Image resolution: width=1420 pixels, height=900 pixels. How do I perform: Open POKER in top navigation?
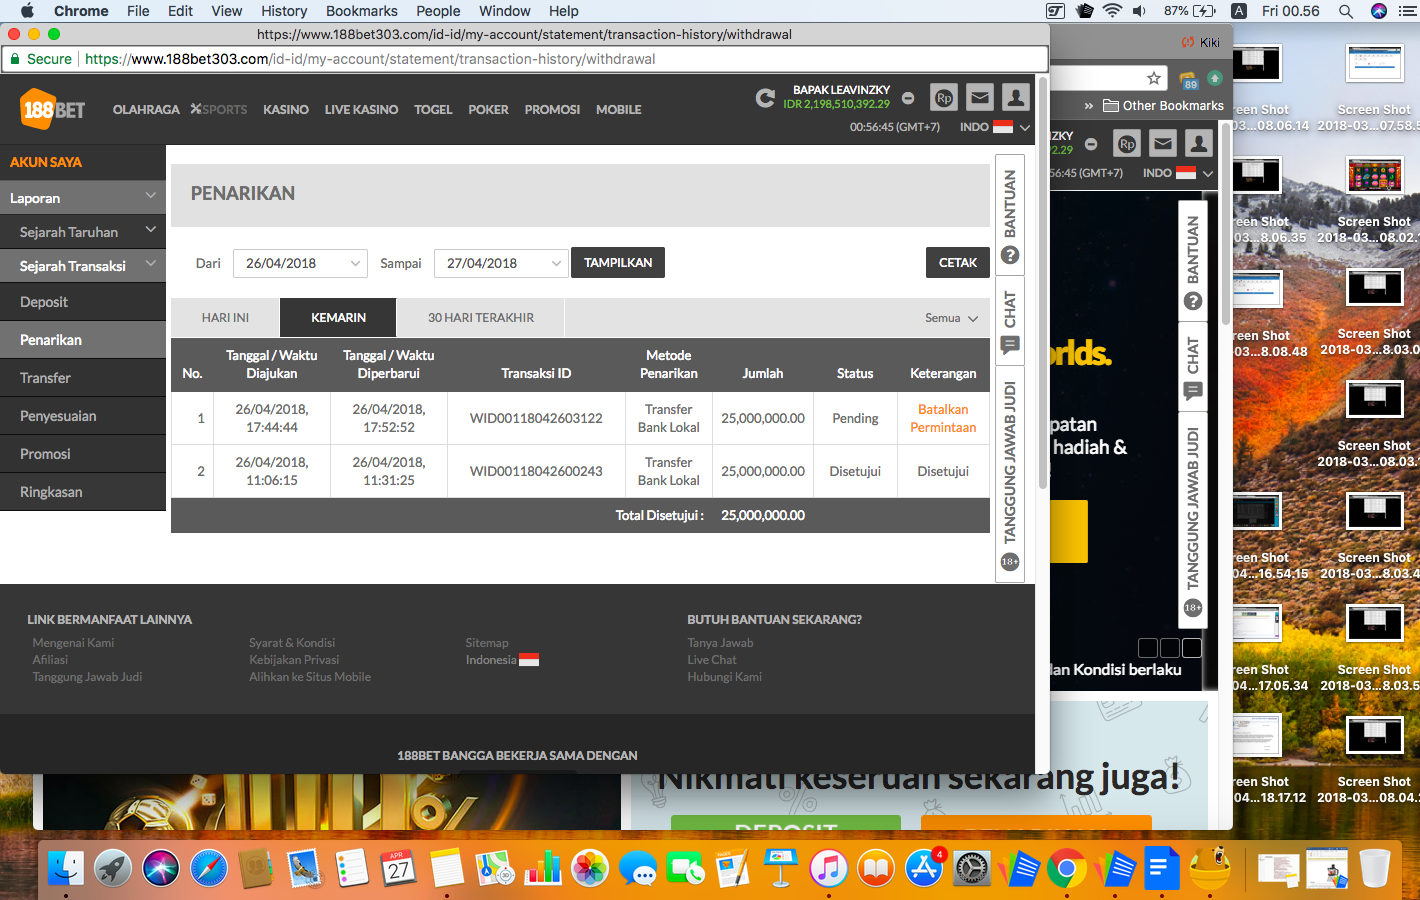tap(488, 109)
